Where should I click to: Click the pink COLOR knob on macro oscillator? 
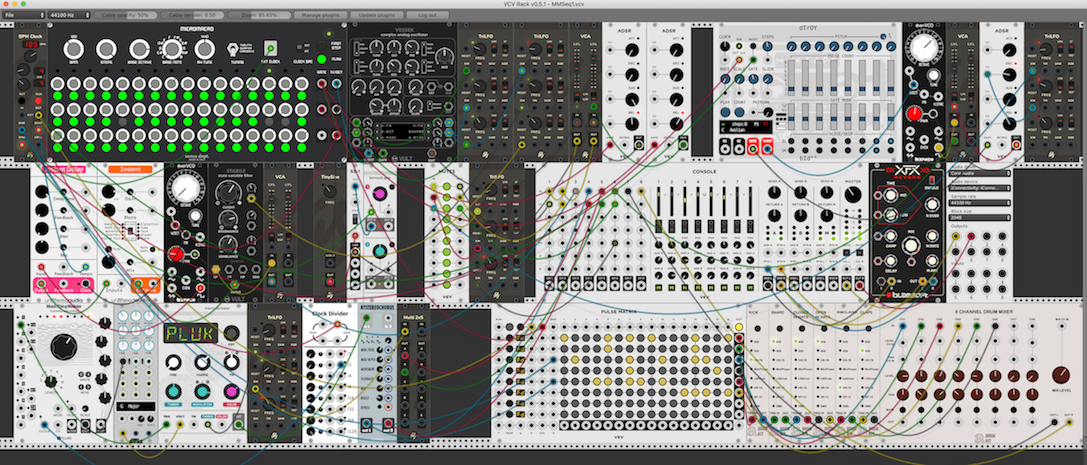pyautogui.click(x=231, y=392)
